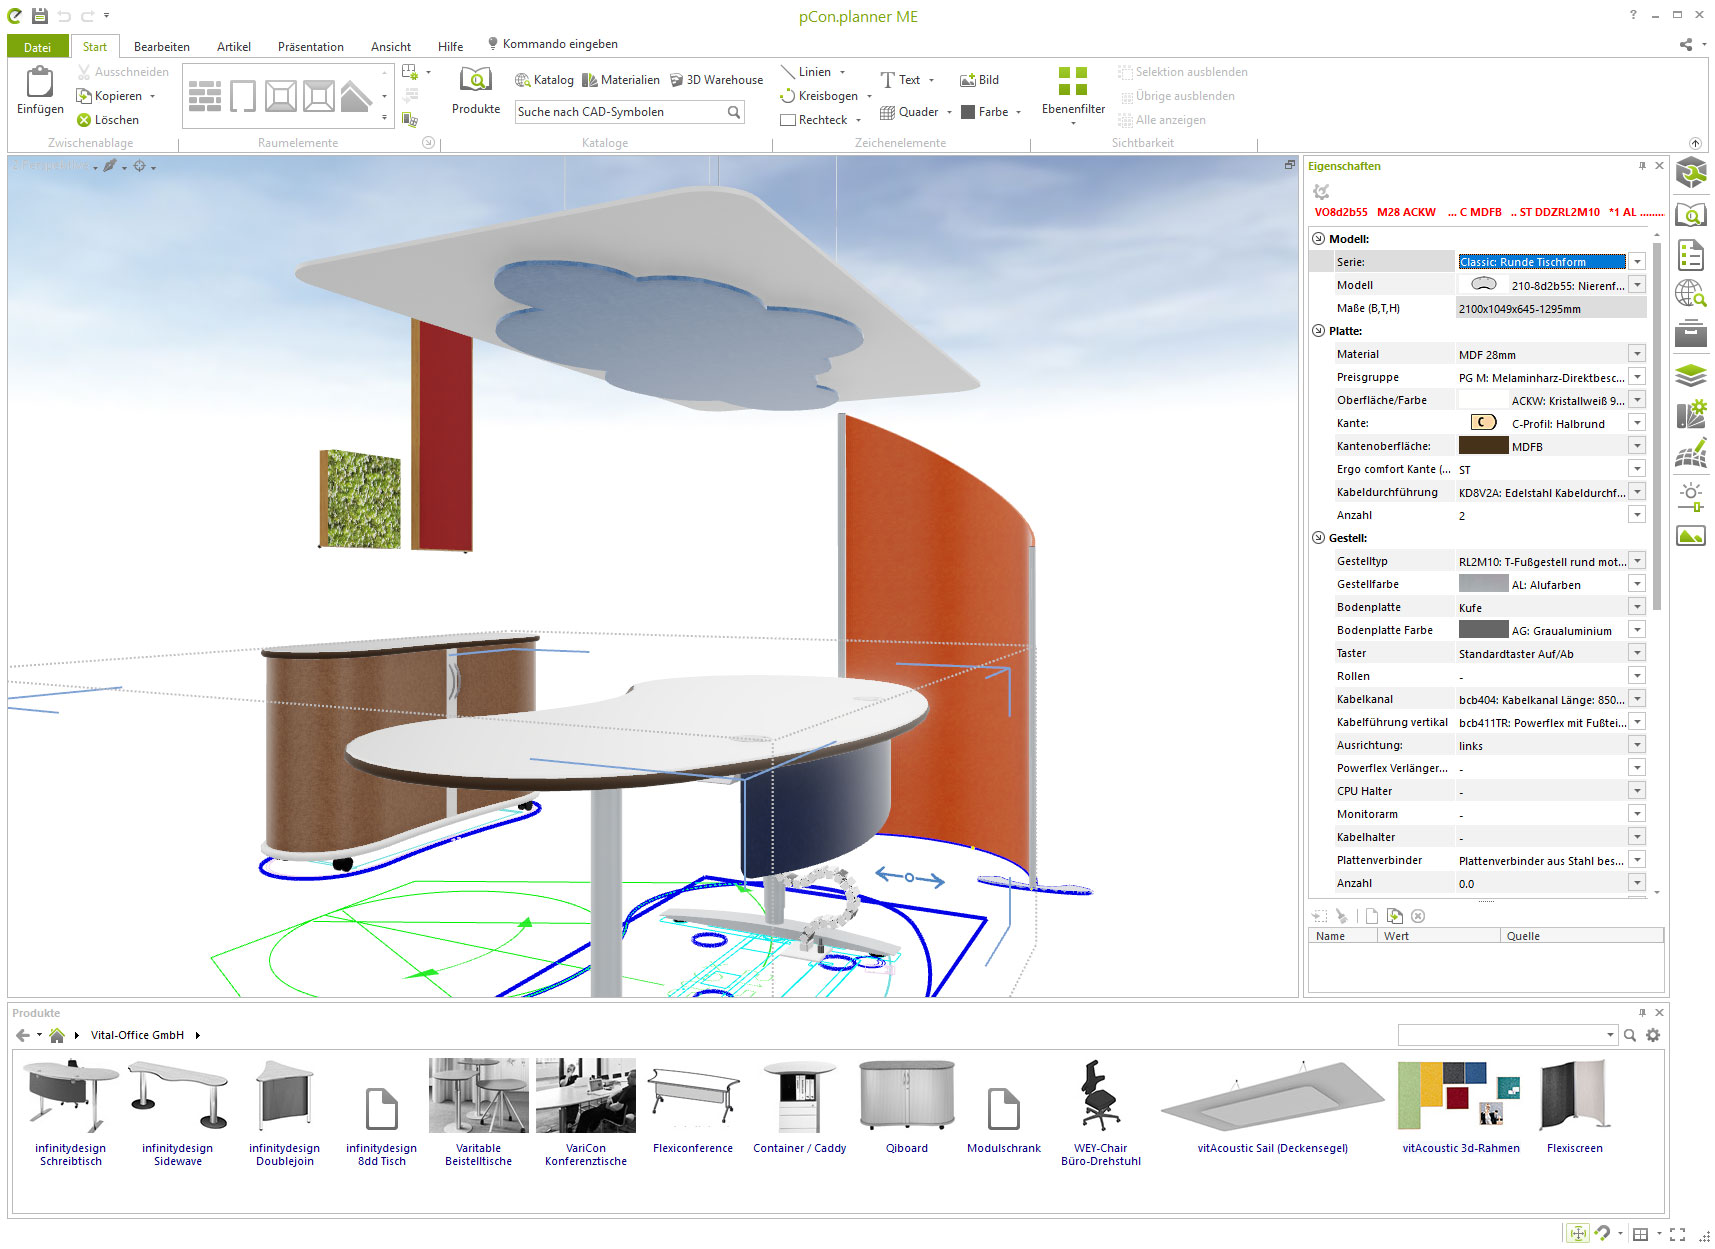Open the Produkte catalog icon

(475, 81)
